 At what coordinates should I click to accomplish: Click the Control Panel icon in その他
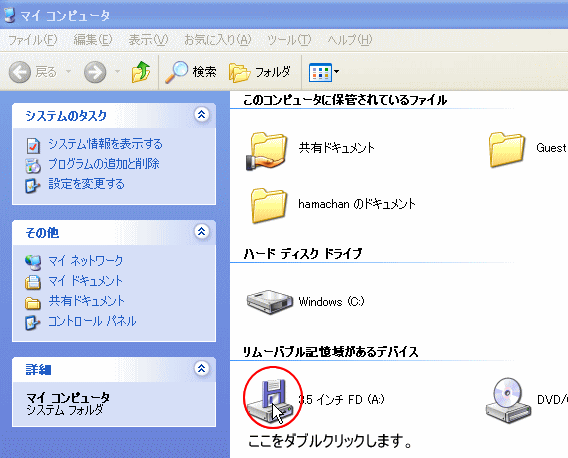point(33,322)
